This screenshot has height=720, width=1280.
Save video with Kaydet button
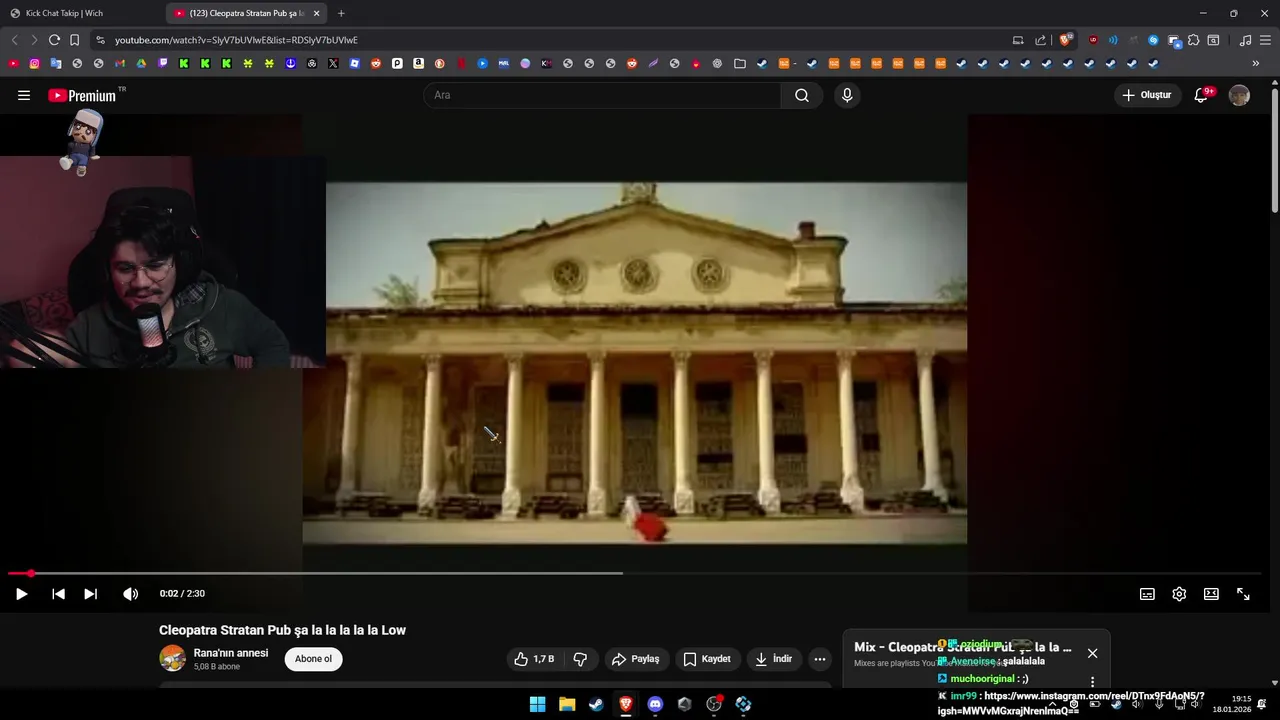coord(707,659)
